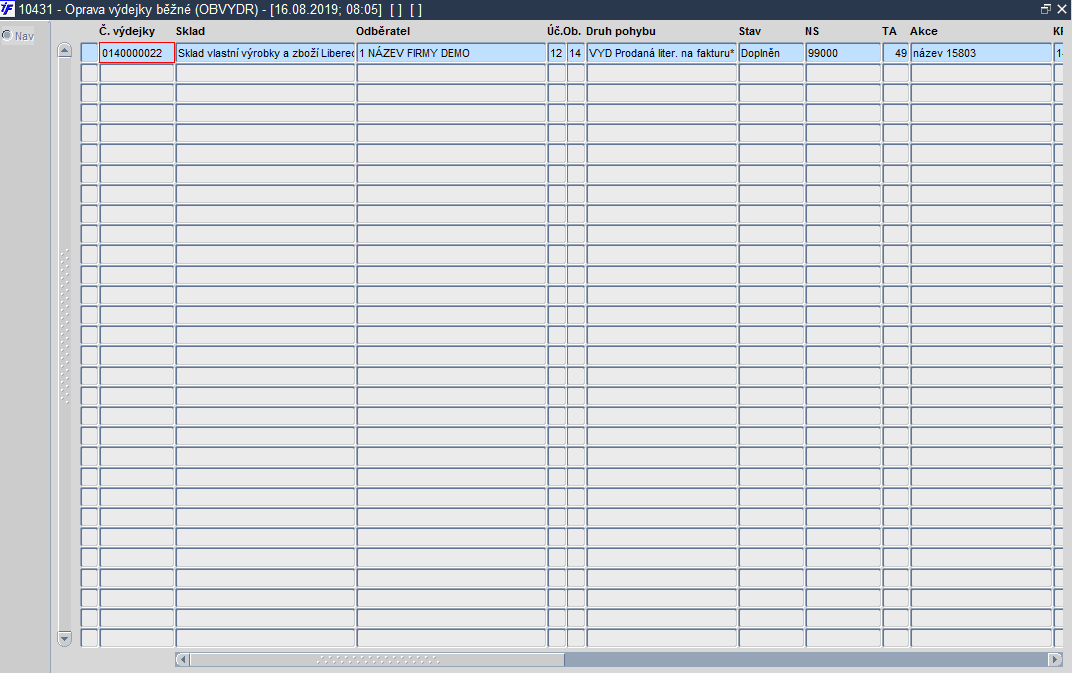
Task: Click the NS cell with value 99000
Action: (843, 53)
